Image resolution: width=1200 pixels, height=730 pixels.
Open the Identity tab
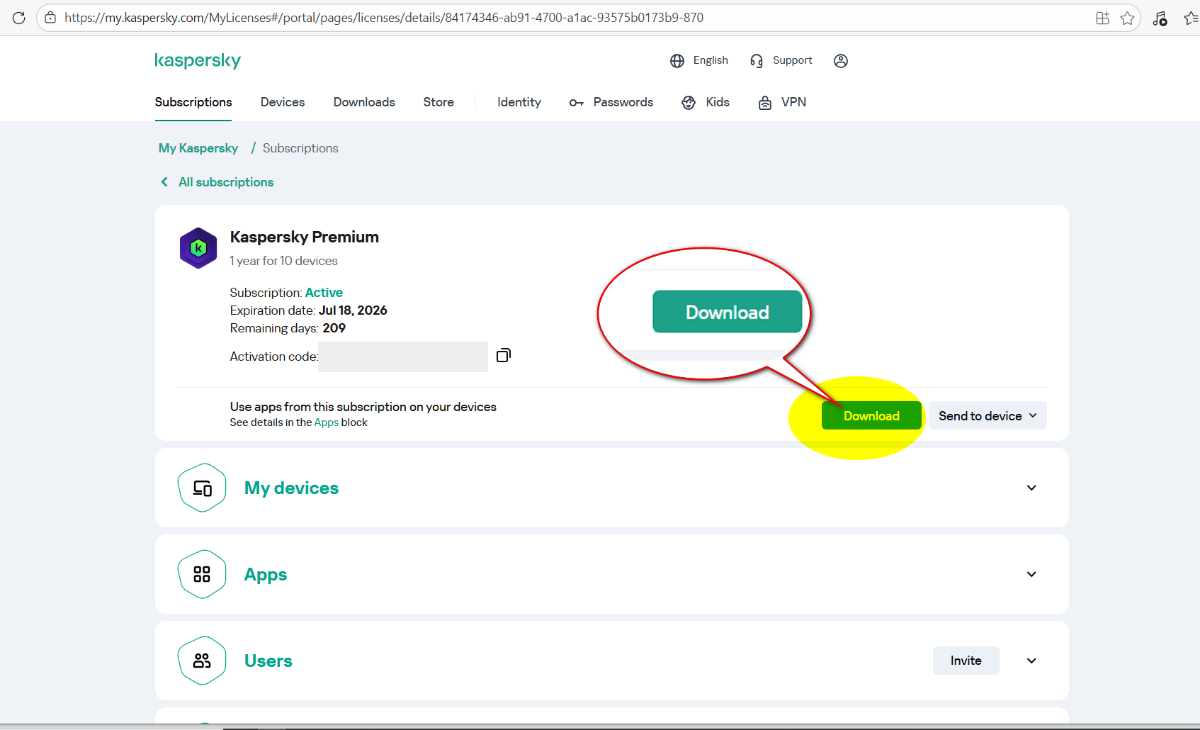[519, 102]
